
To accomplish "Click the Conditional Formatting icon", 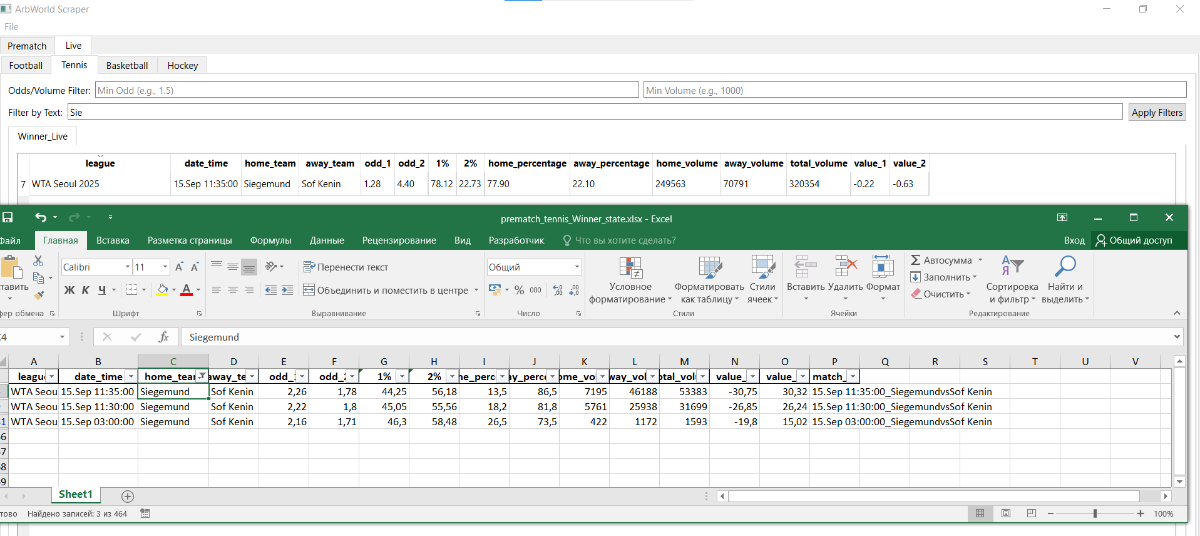I will (x=630, y=268).
